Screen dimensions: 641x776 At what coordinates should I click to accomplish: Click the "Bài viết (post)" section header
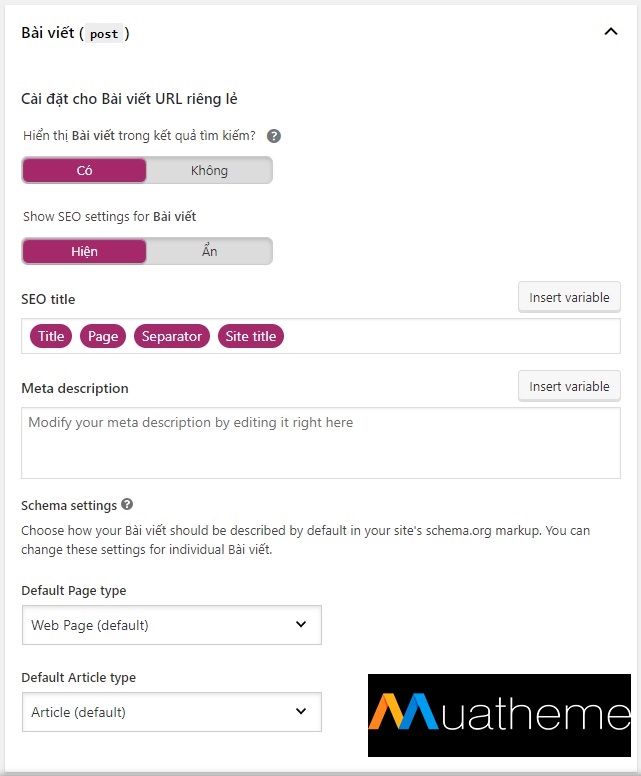52,33
